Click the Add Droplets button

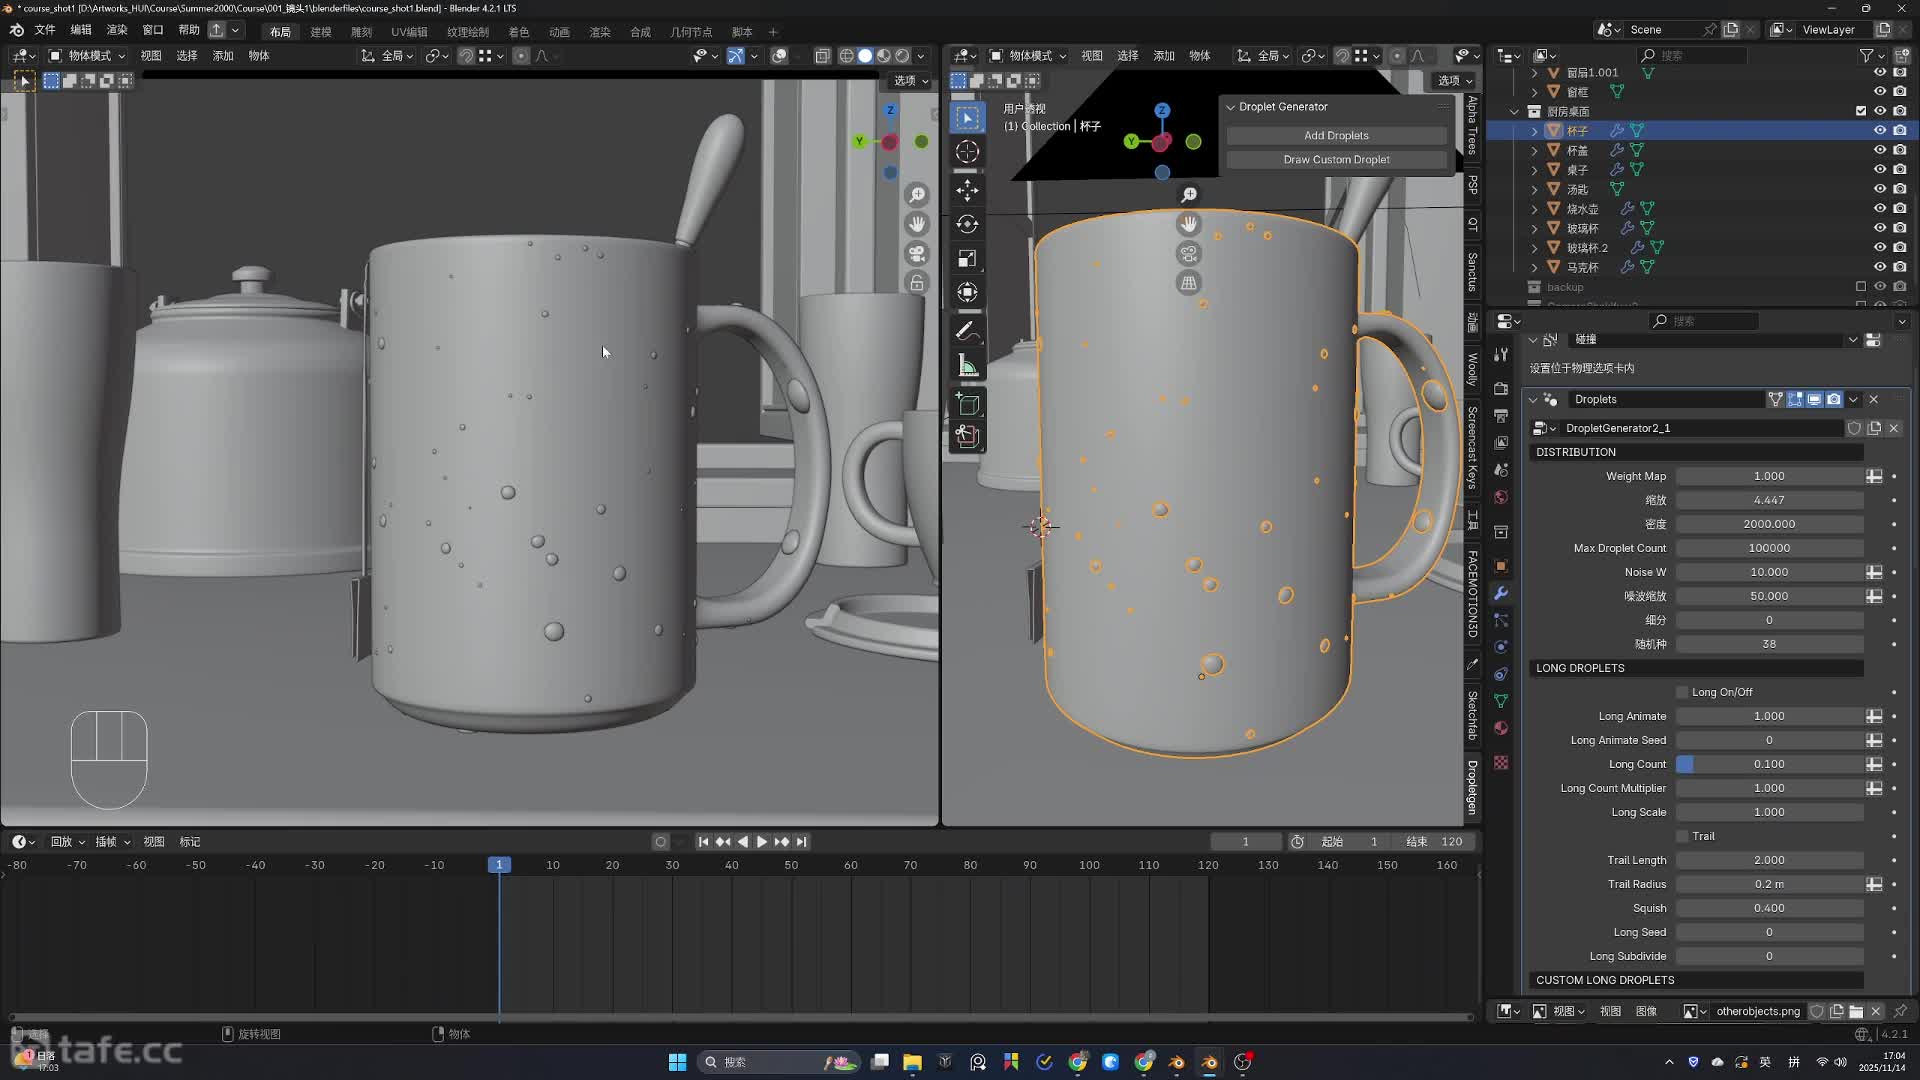[x=1336, y=135]
